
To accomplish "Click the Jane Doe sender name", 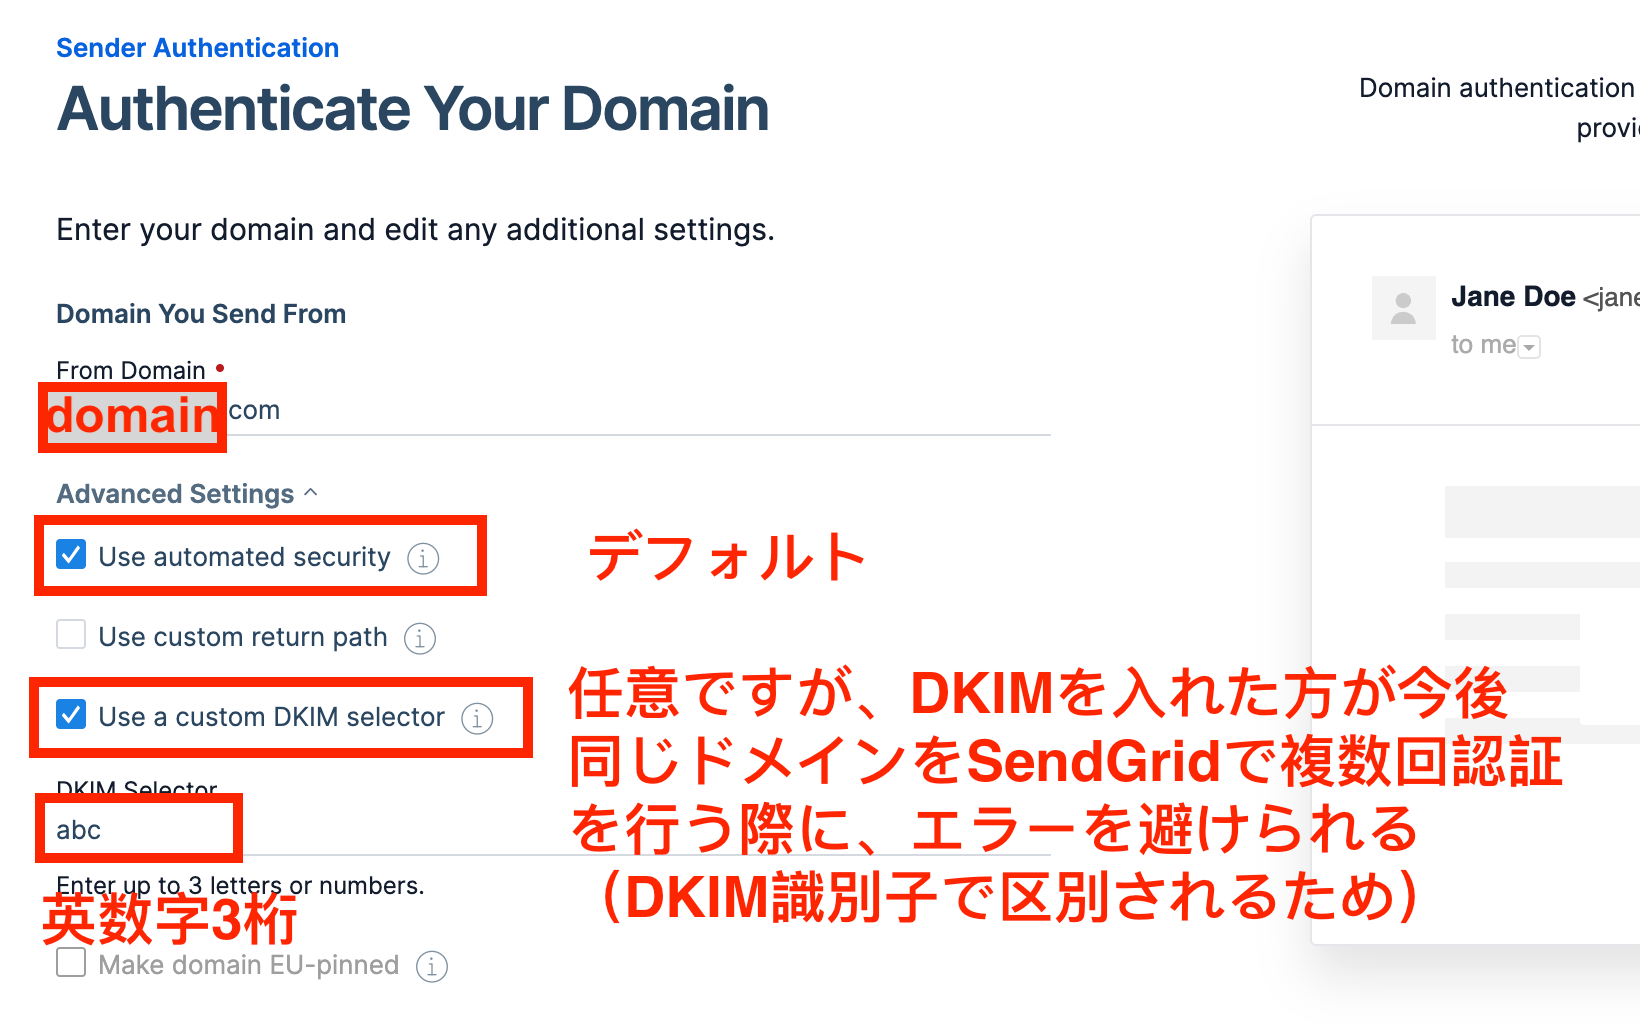I will 1513,297.
